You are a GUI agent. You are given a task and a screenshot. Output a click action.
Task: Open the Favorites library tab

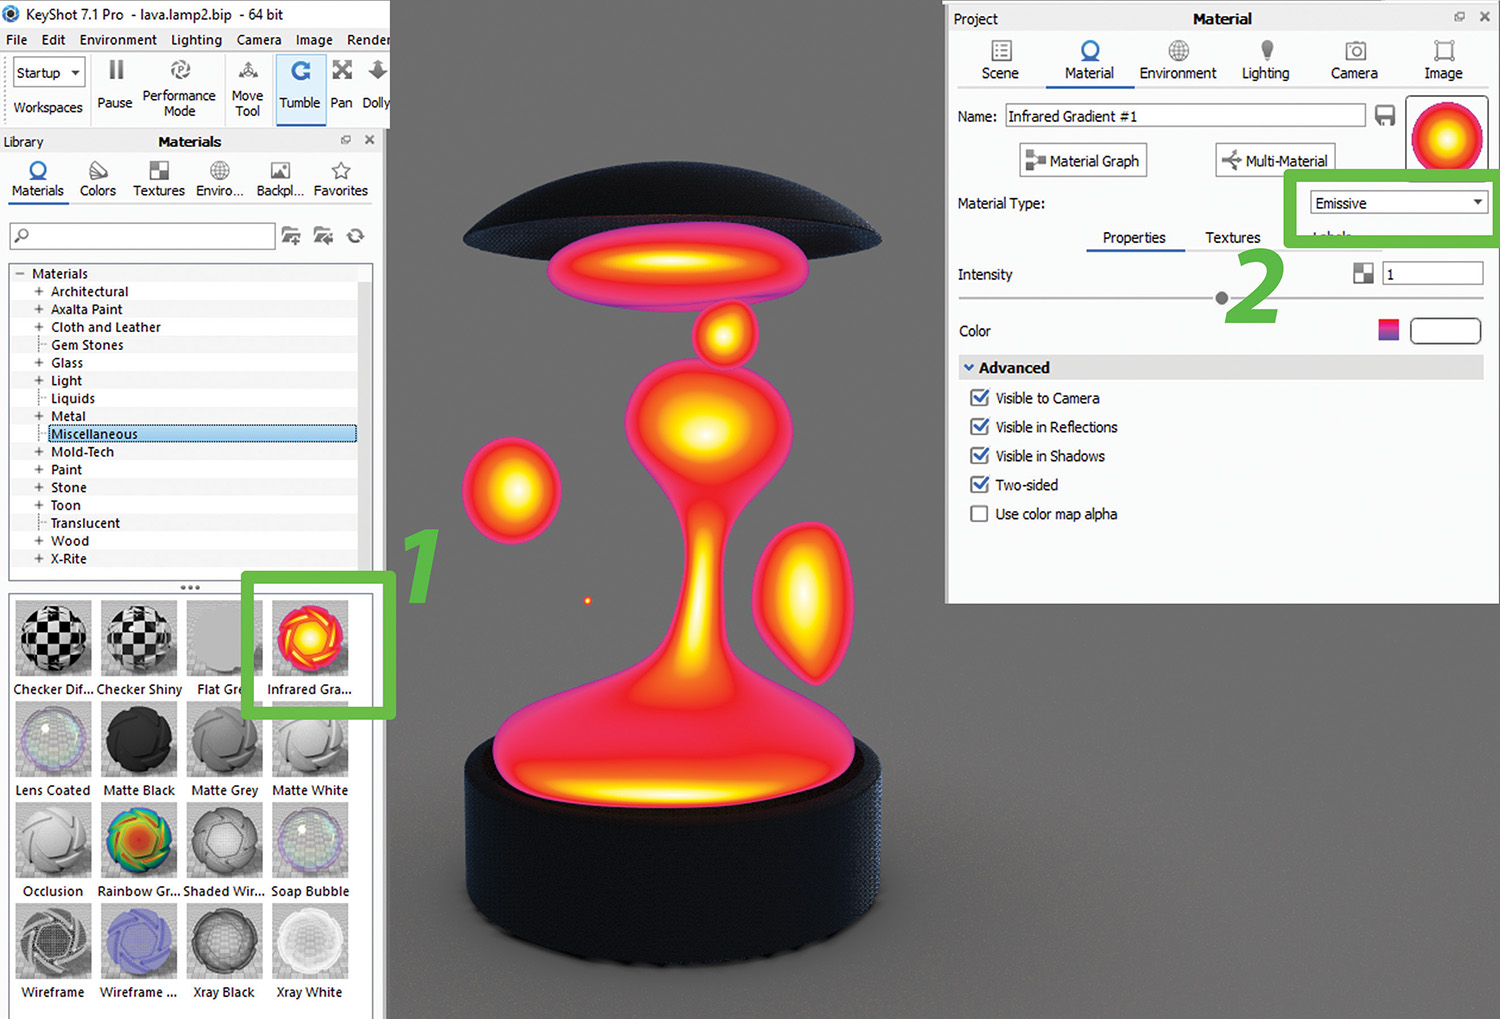[341, 179]
